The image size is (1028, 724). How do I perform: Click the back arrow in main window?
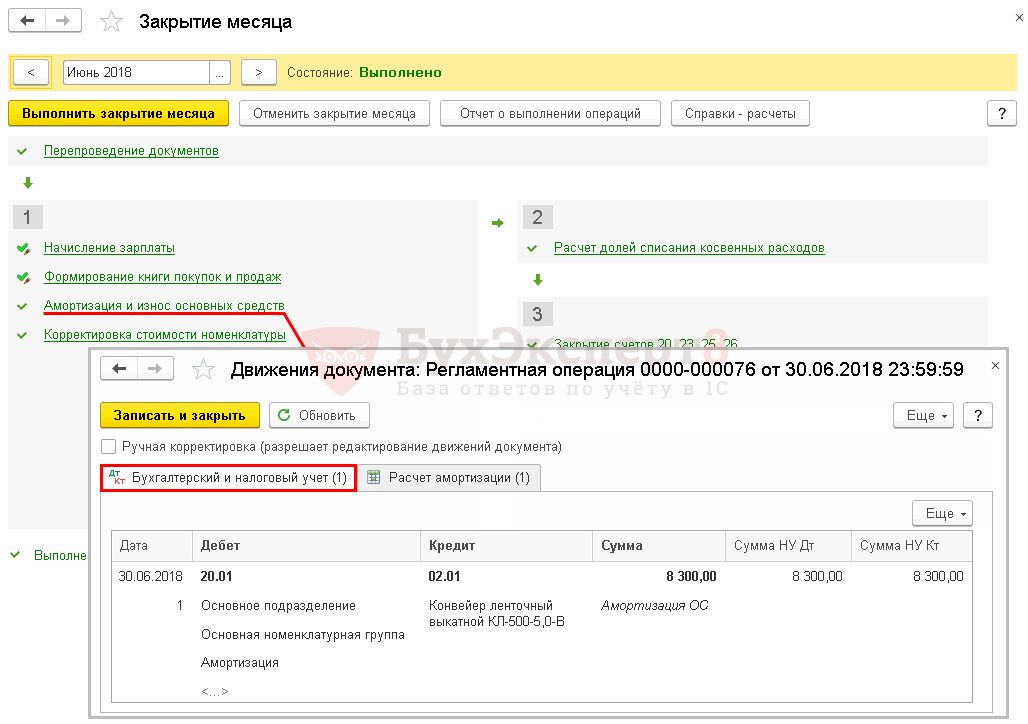28,21
